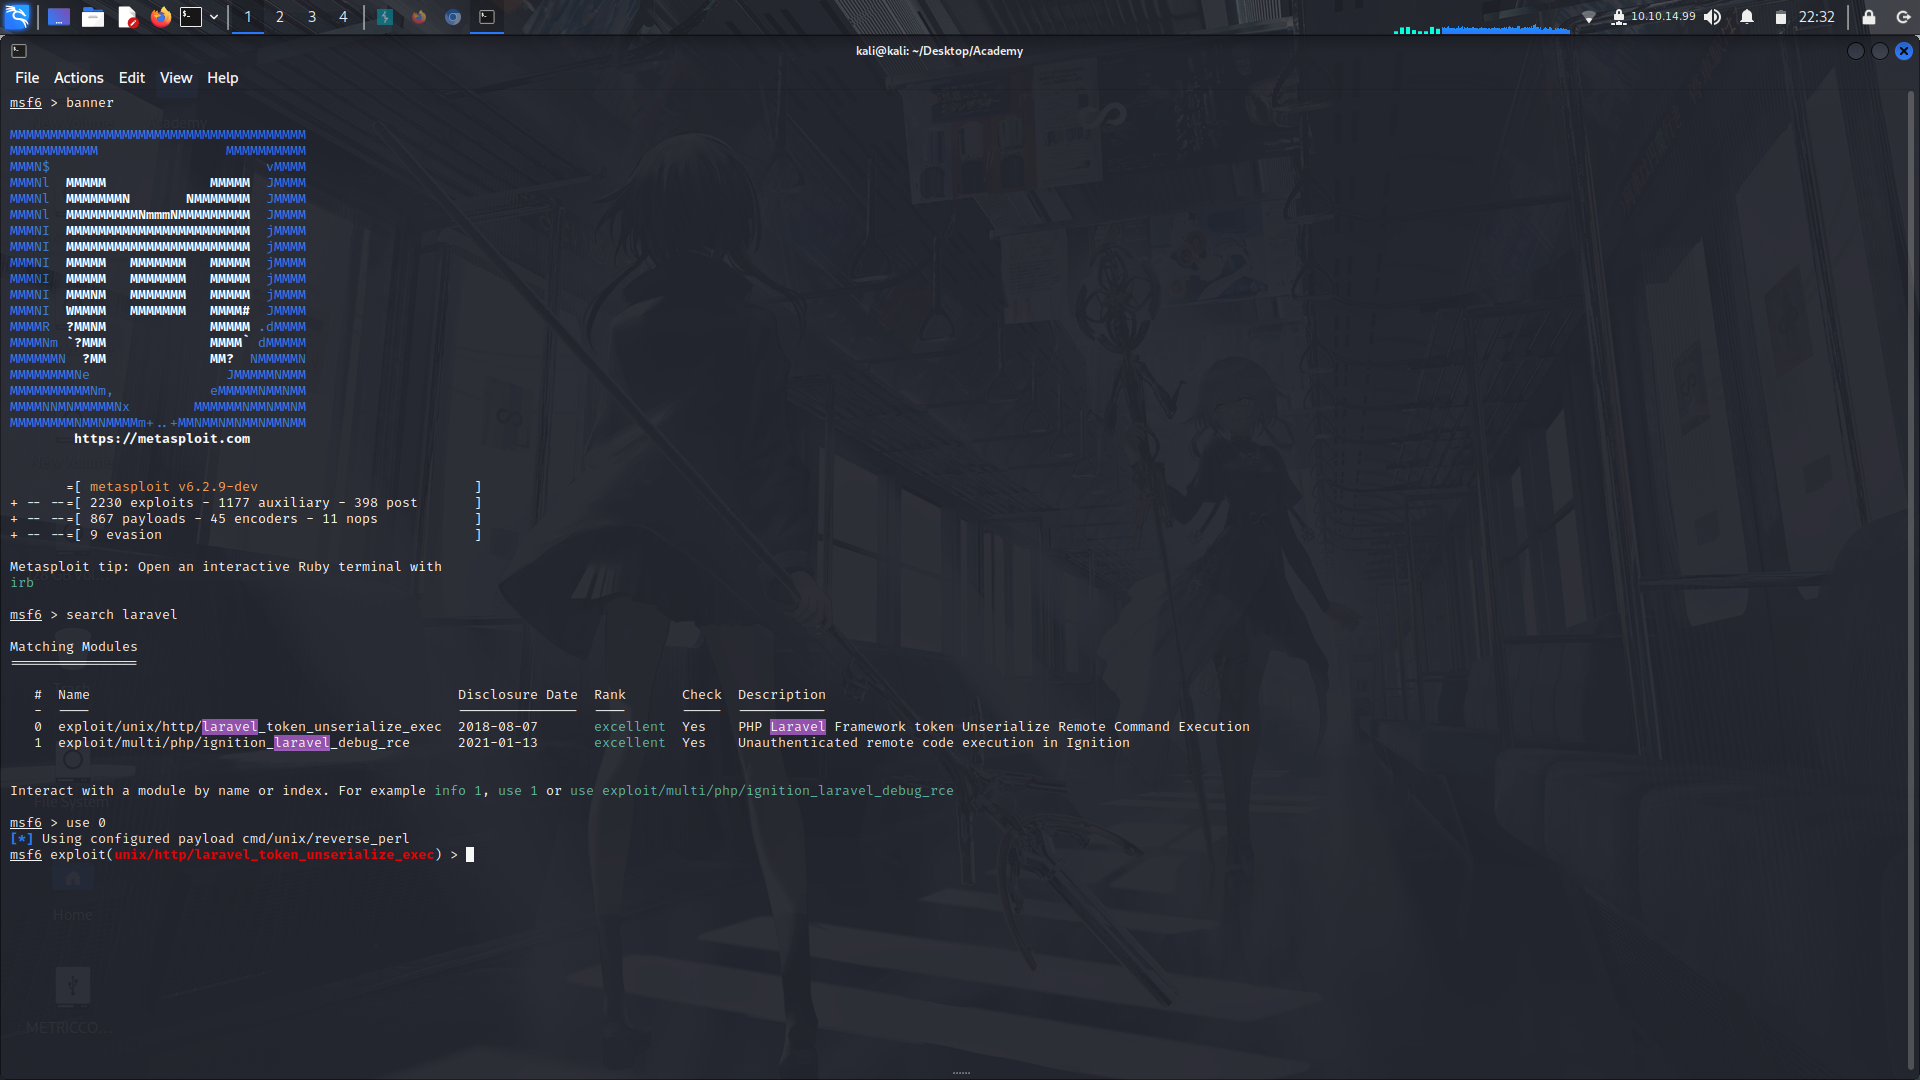Switch to workspace 3

312,17
